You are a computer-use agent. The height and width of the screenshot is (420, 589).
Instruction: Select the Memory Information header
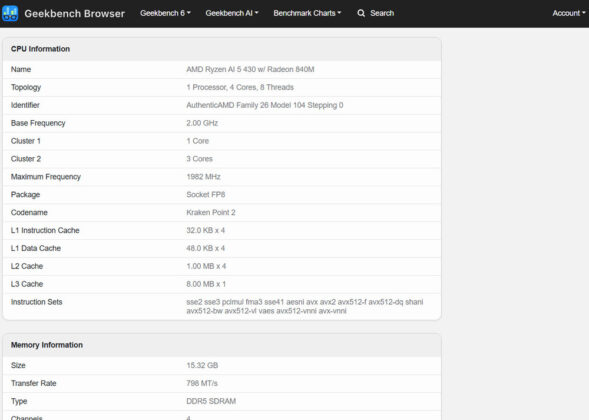[47, 345]
